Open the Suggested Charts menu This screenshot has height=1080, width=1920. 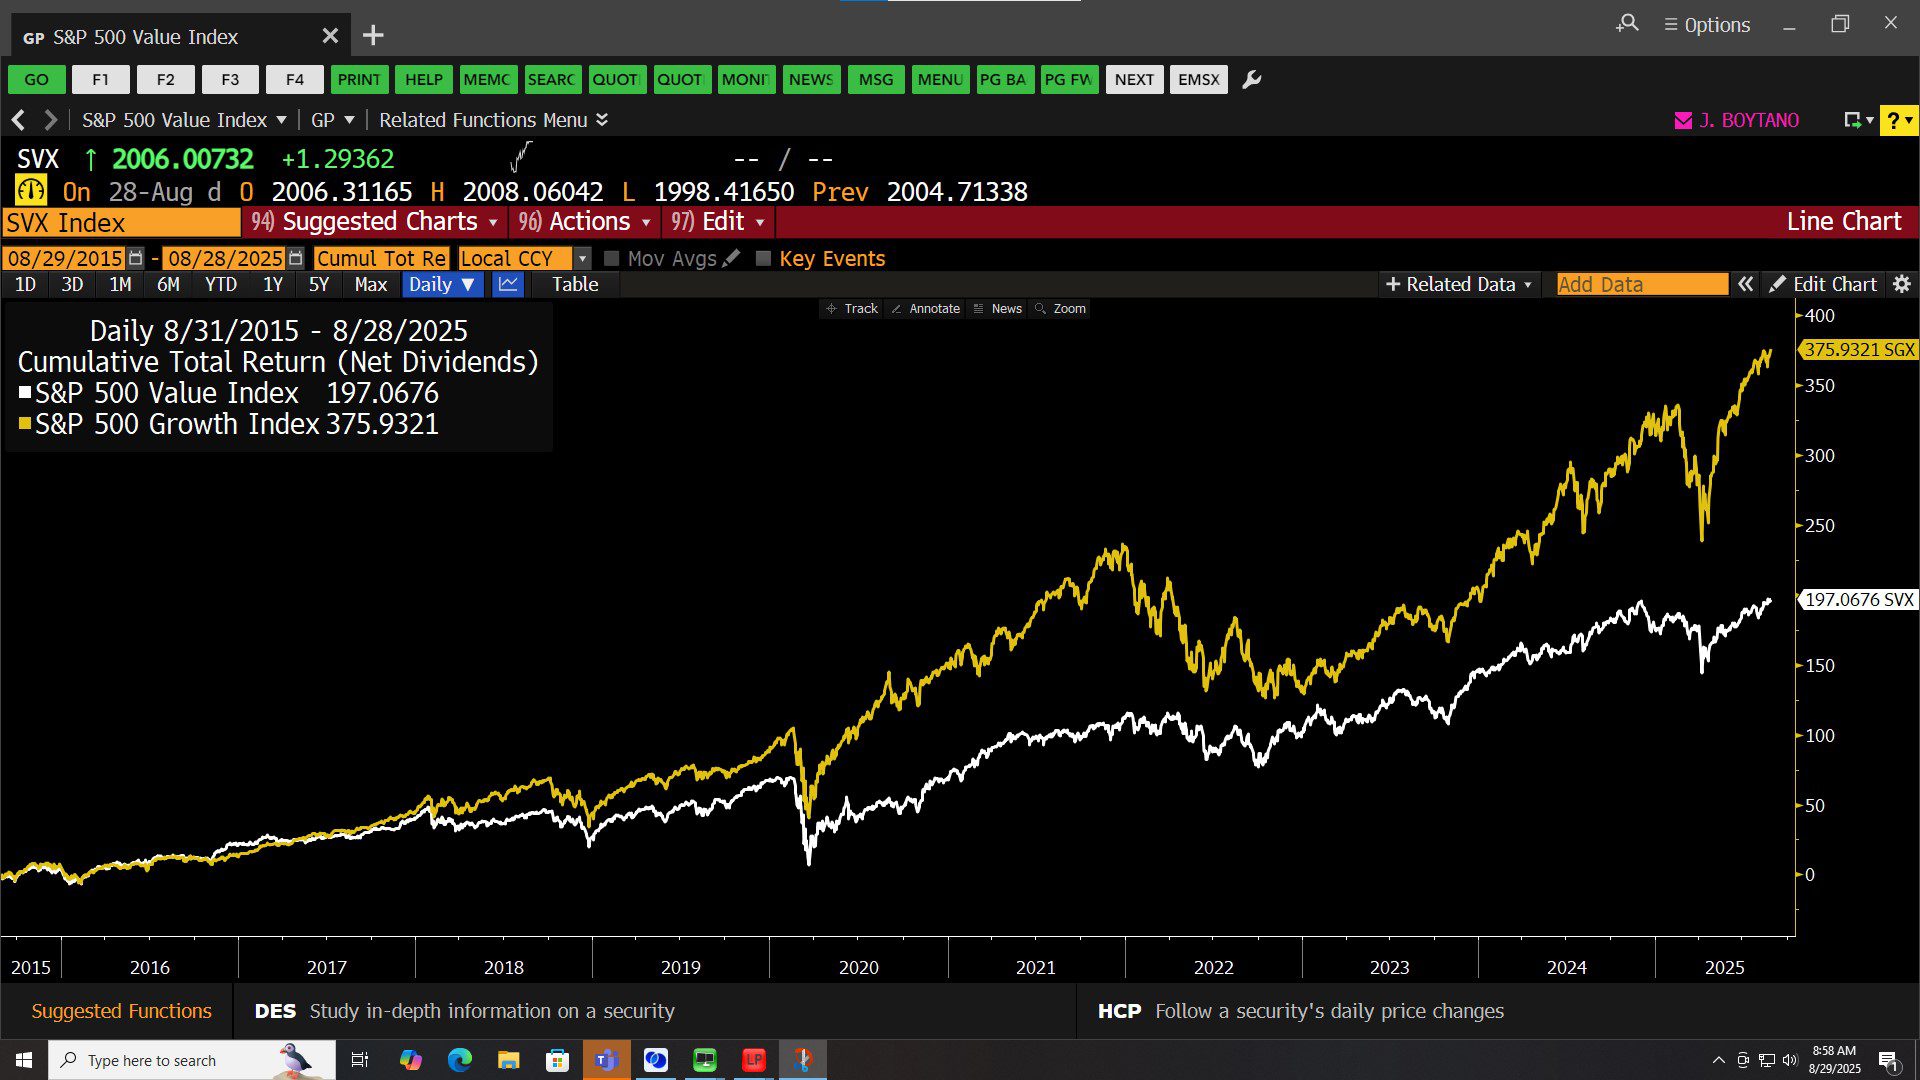378,221
